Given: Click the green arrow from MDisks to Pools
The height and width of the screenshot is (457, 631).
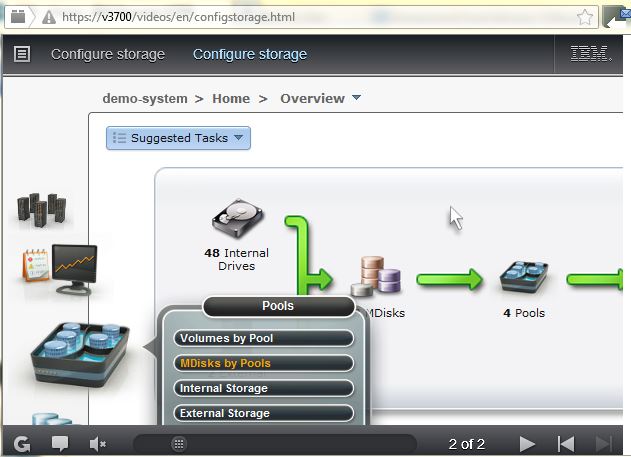Looking at the screenshot, I should (x=449, y=279).
